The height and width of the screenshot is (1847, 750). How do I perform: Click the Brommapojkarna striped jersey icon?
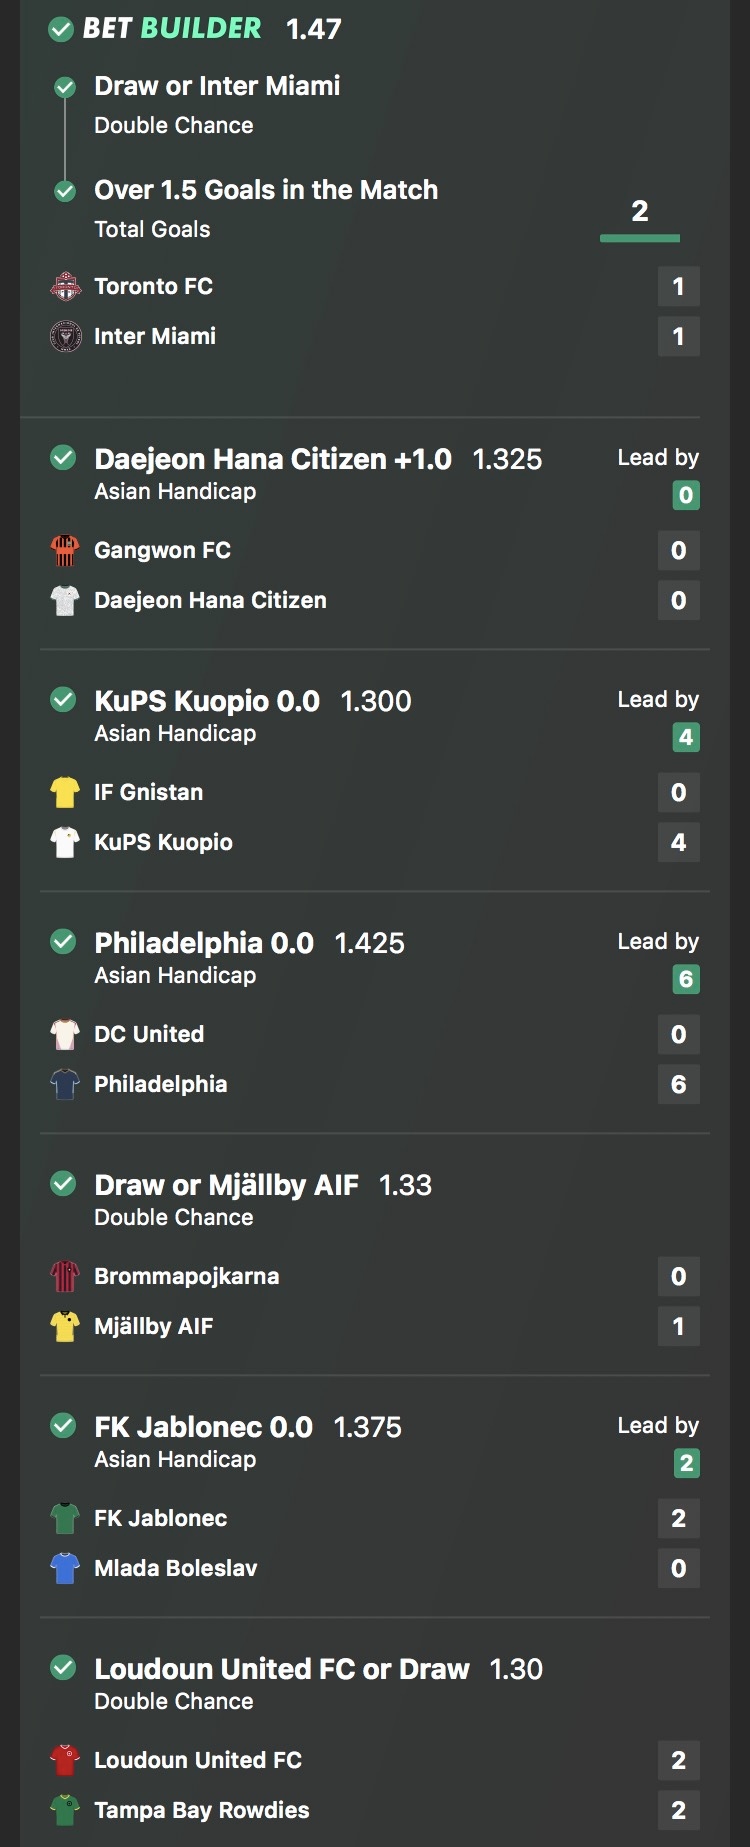pyautogui.click(x=65, y=1276)
